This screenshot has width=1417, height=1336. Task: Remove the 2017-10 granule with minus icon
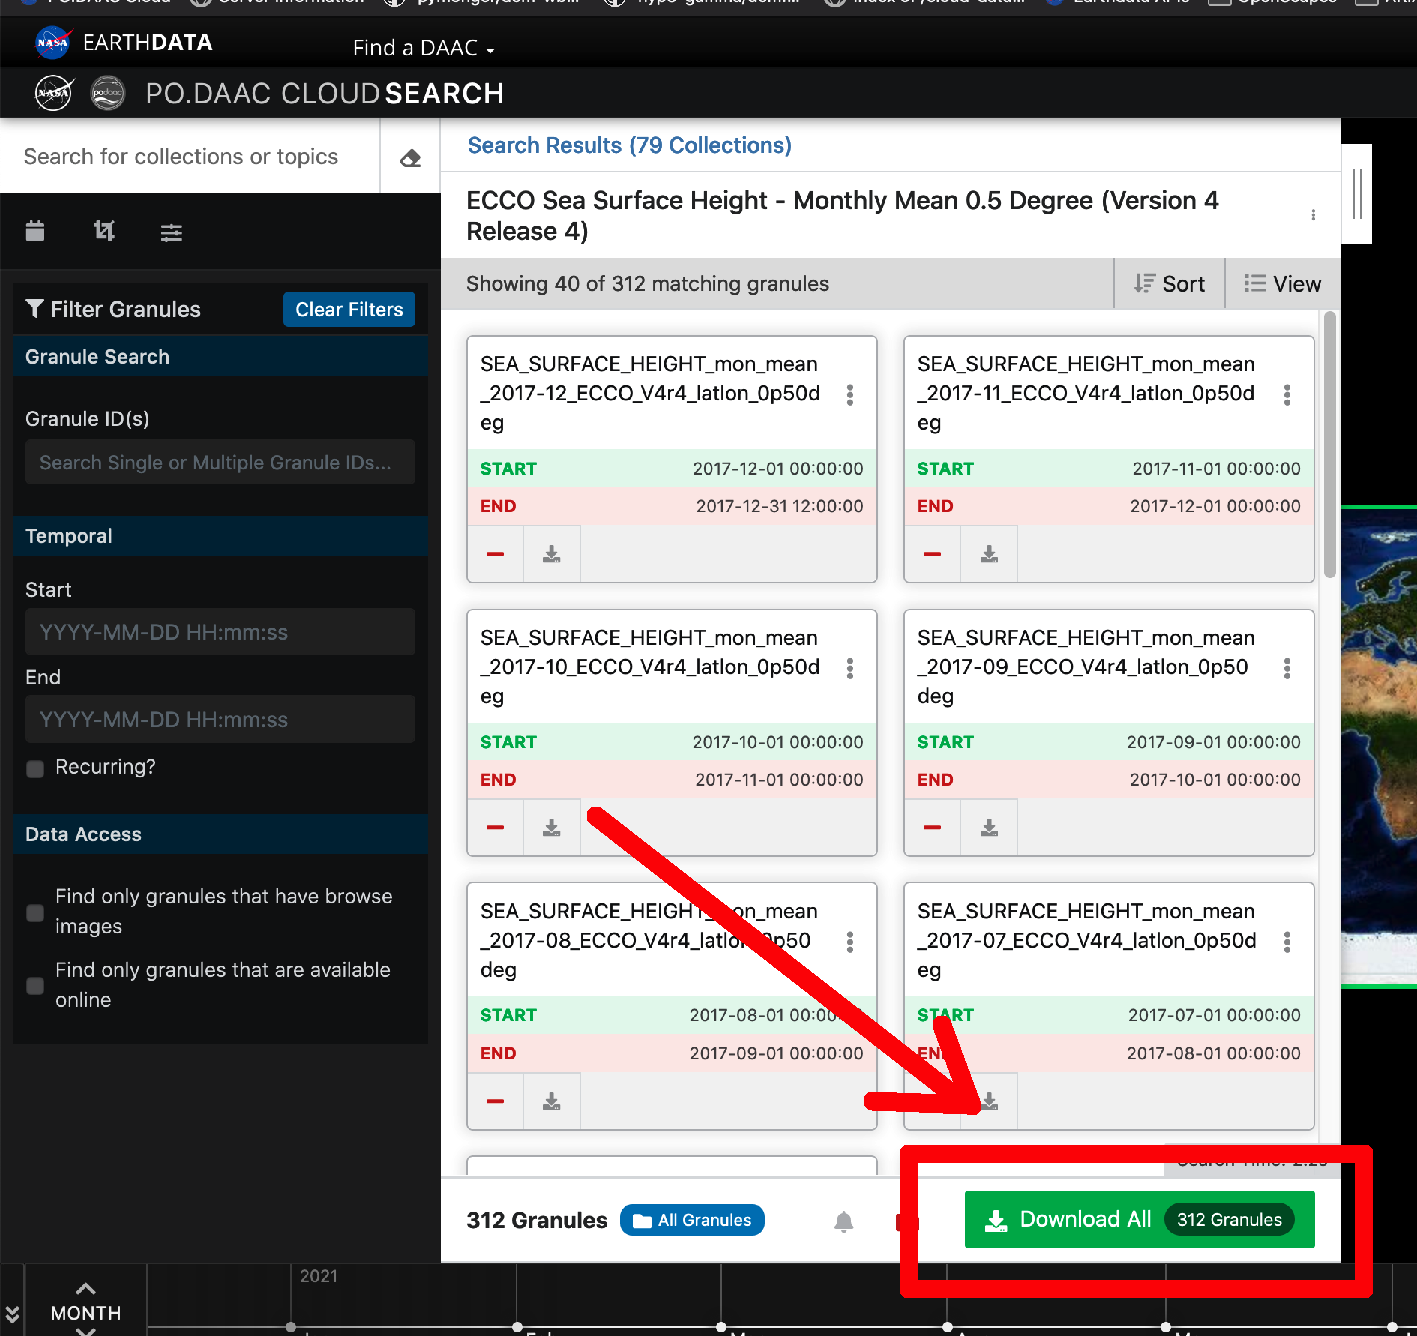point(496,828)
